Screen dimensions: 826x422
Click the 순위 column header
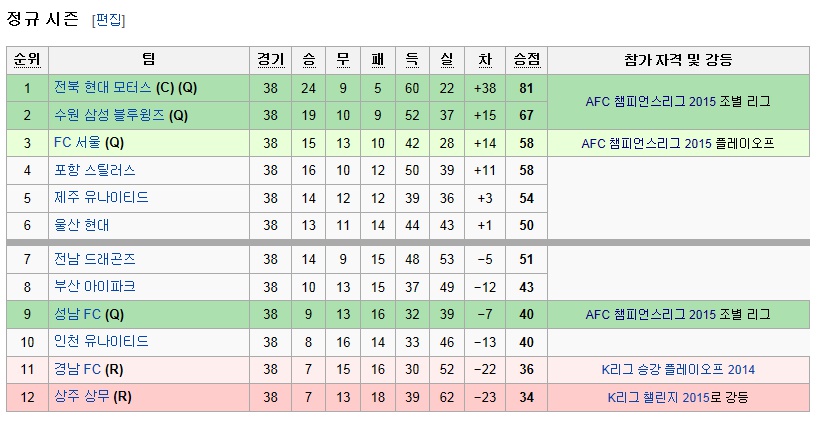click(27, 60)
